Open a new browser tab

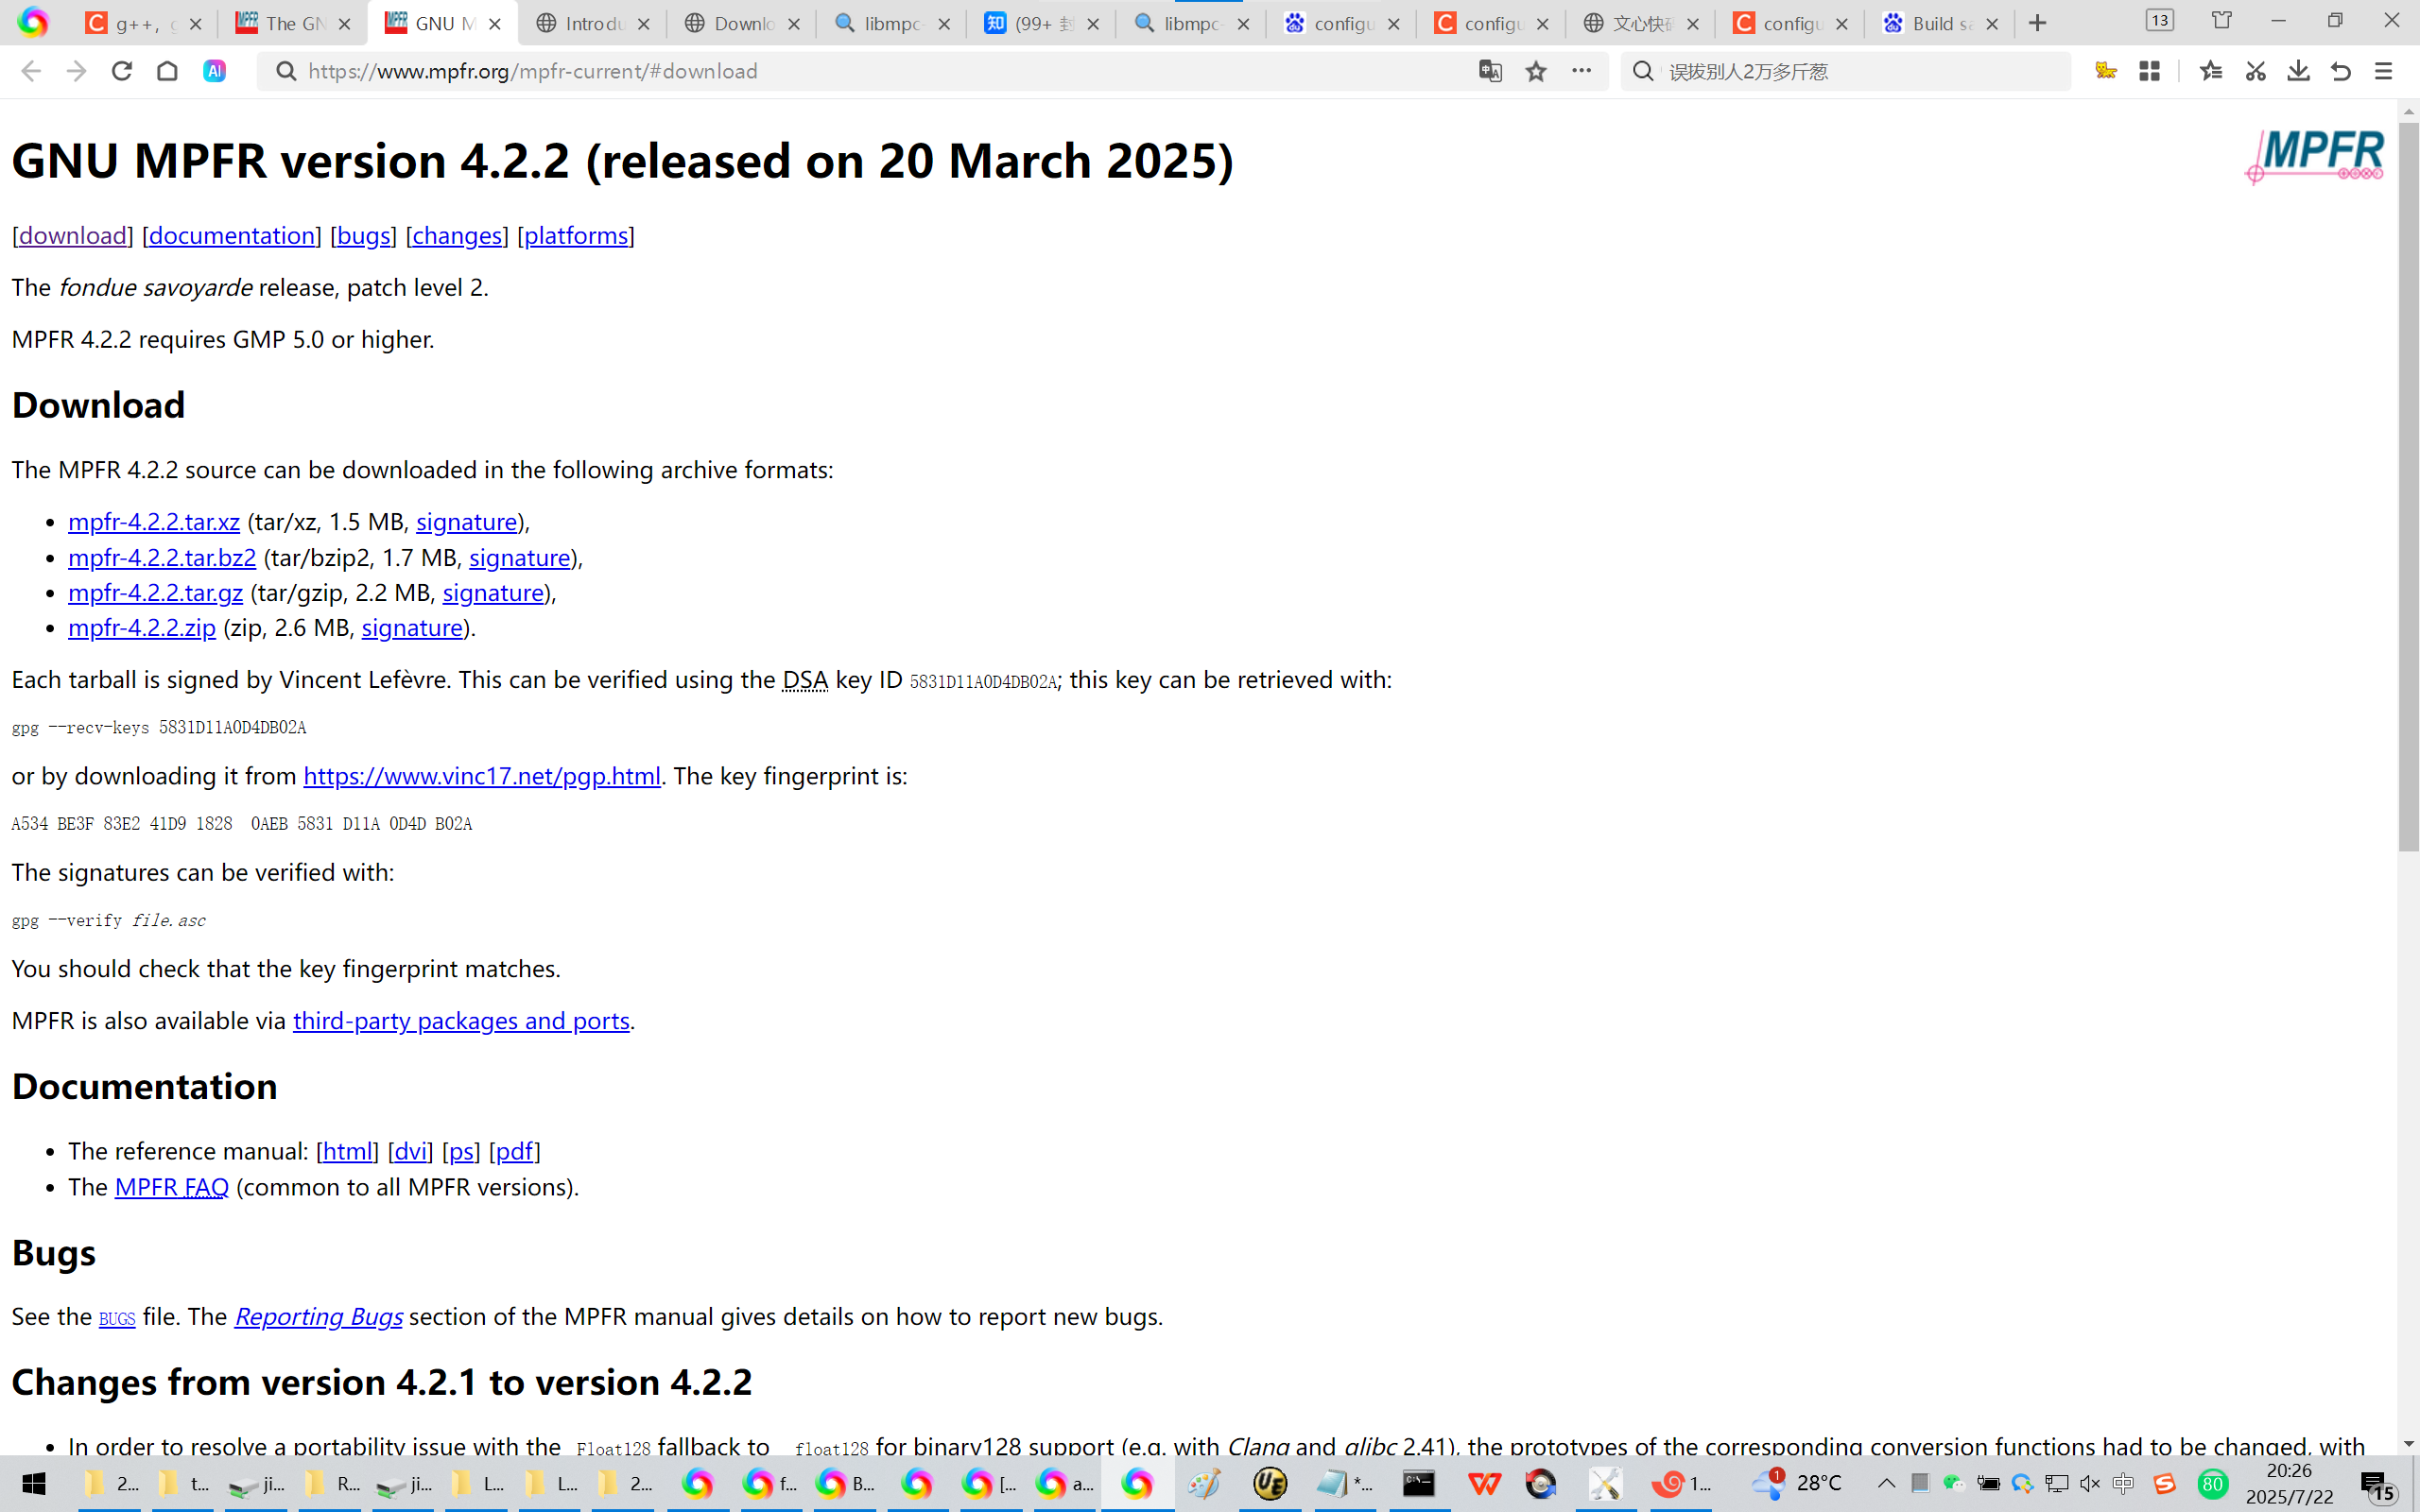pos(2037,23)
